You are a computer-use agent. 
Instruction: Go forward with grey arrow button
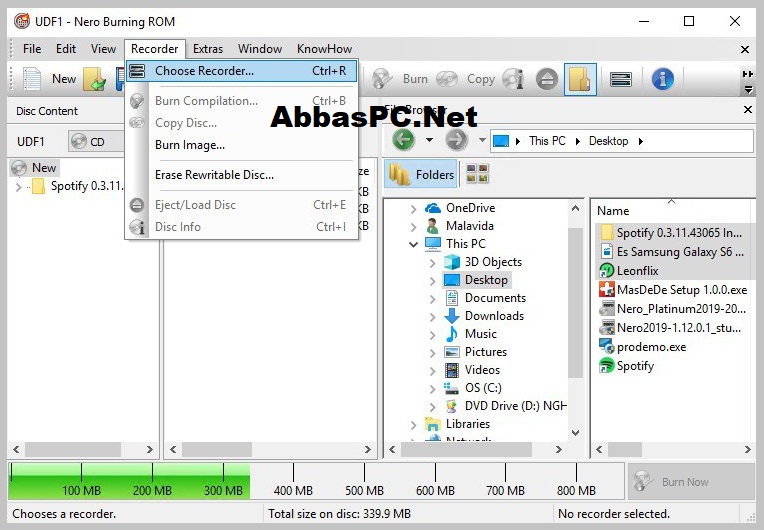click(x=456, y=141)
